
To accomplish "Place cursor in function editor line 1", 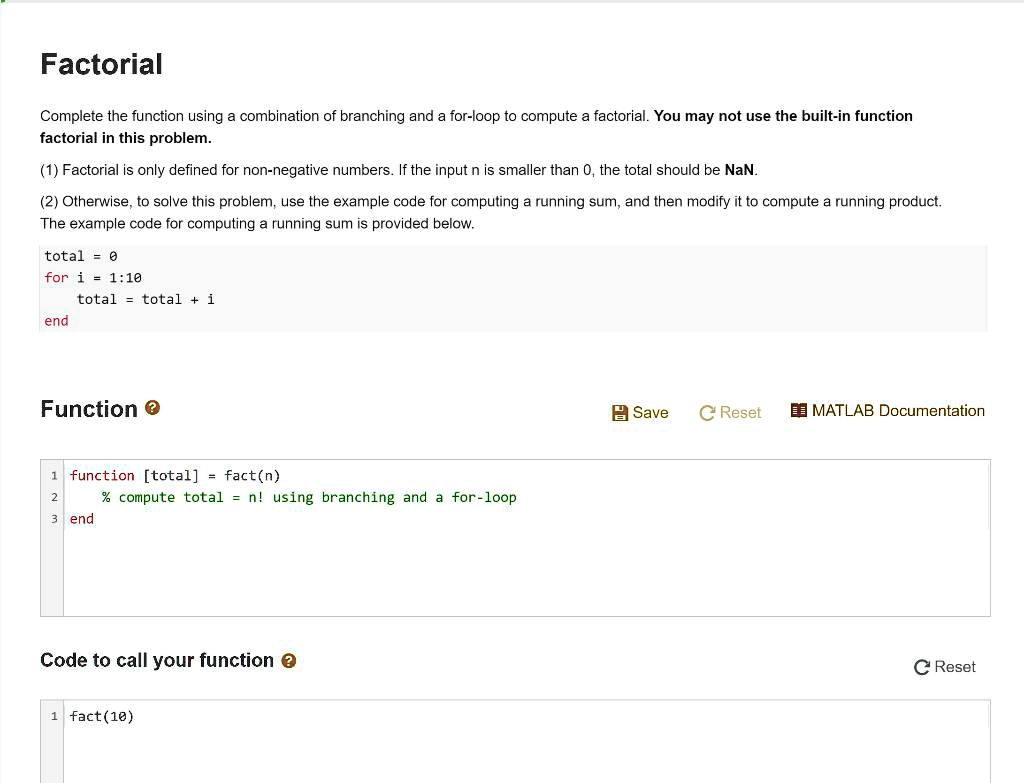I will tap(174, 475).
